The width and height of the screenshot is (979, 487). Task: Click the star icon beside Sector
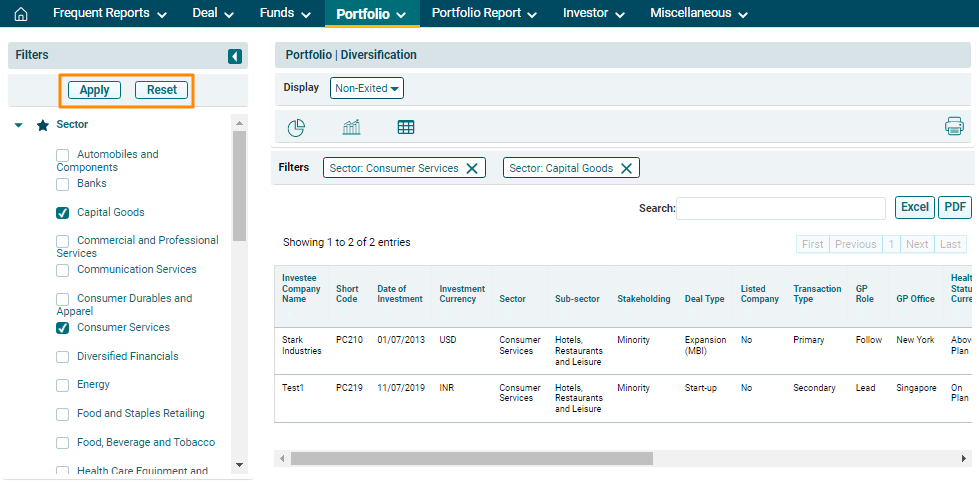coord(43,126)
